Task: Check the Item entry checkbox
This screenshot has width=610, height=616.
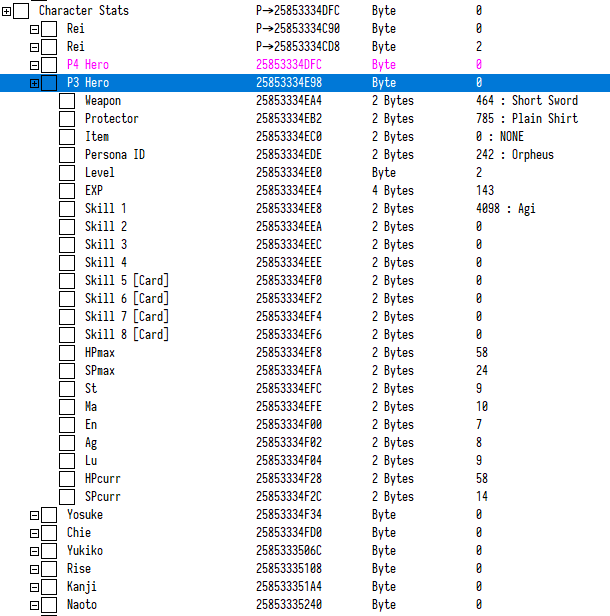Action: [x=67, y=137]
